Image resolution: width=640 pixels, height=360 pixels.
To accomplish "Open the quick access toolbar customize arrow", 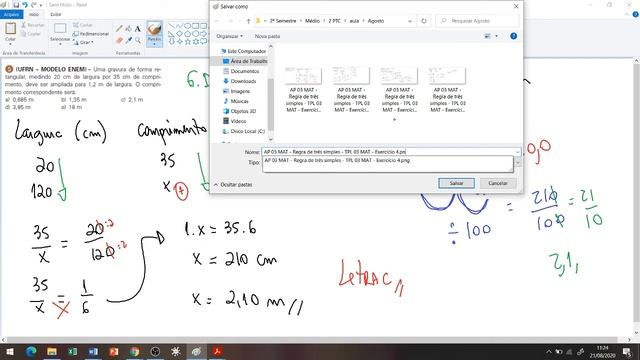I will click(x=41, y=5).
